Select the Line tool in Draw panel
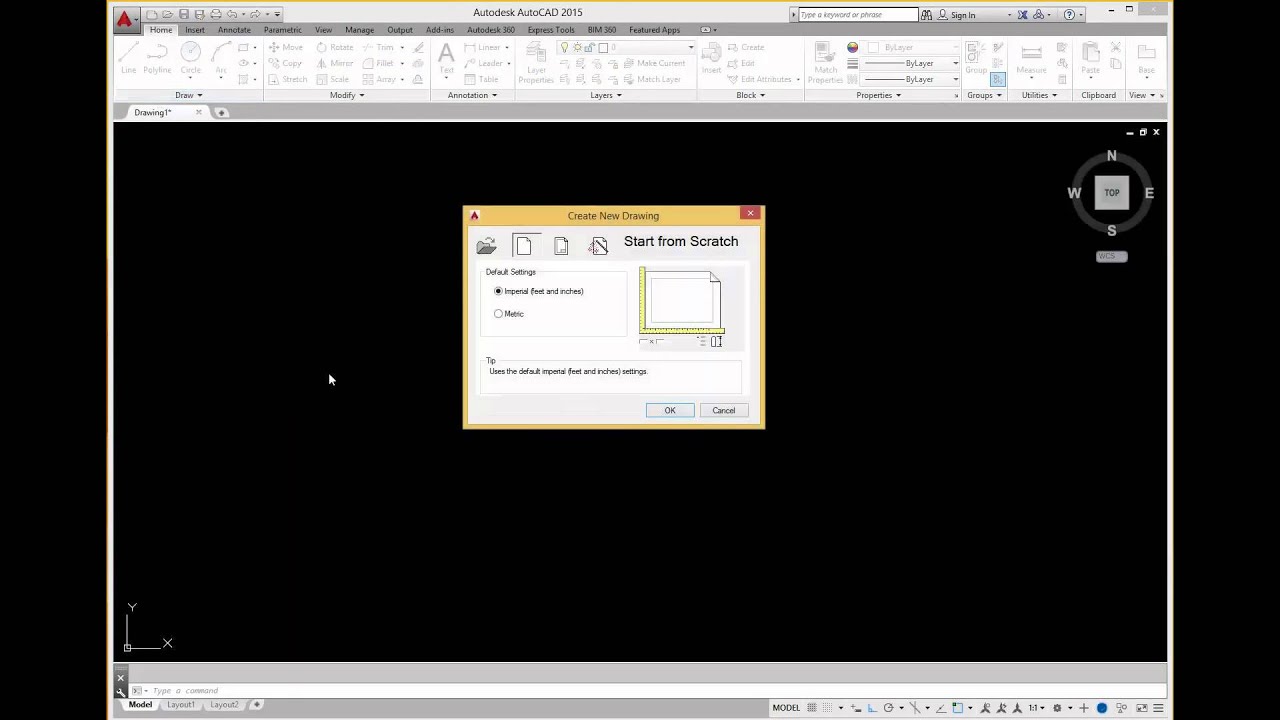The height and width of the screenshot is (720, 1280). (128, 58)
